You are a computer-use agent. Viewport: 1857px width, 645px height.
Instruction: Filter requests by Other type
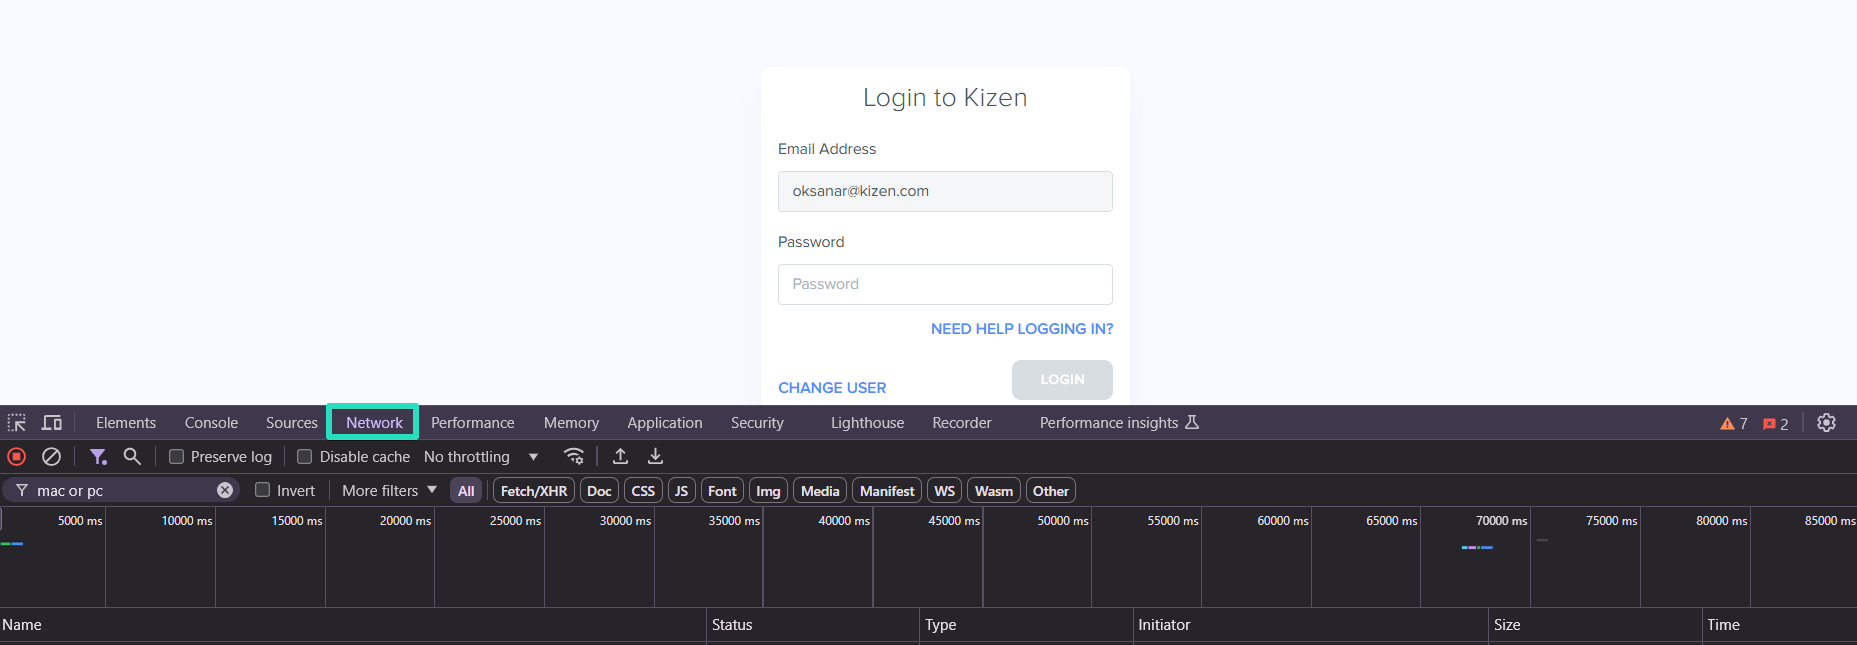(x=1051, y=491)
